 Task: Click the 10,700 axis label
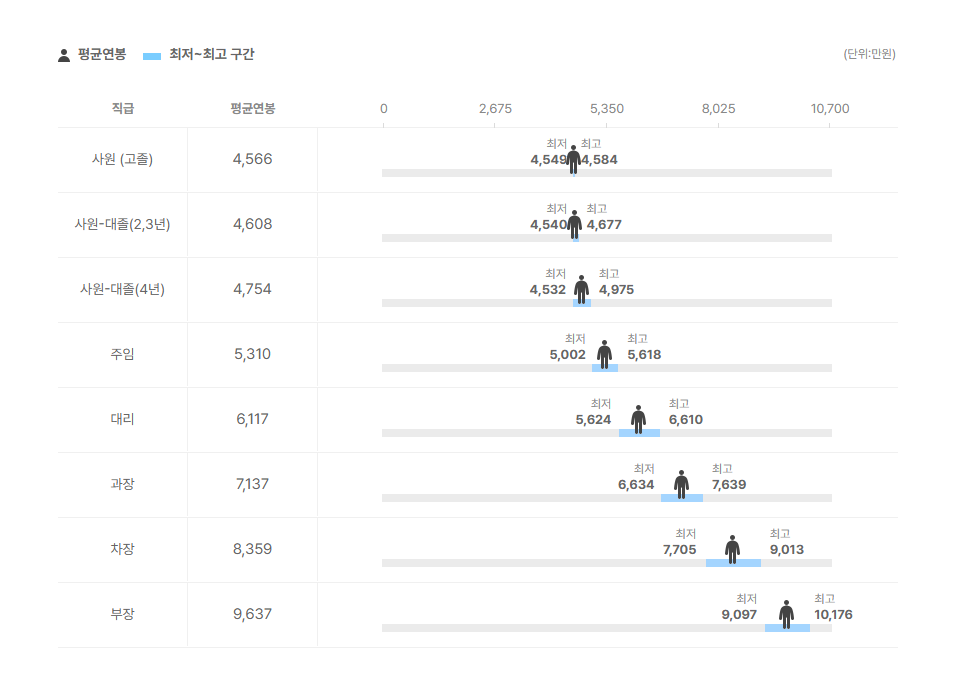830,108
